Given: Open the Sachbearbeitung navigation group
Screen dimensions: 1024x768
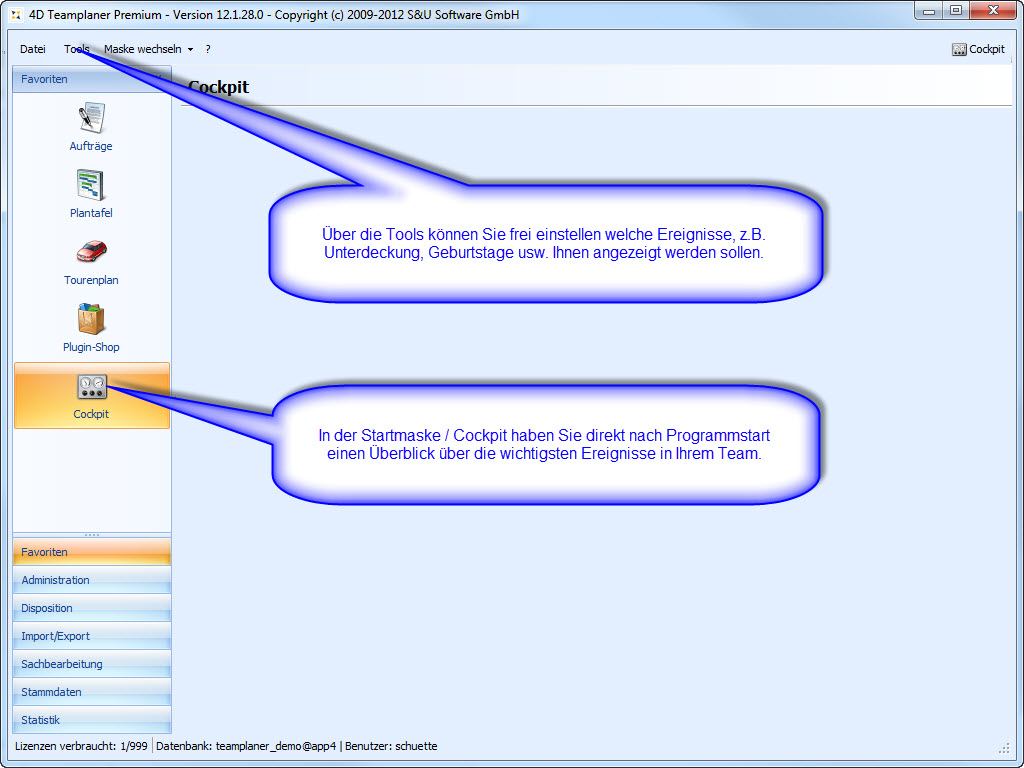Looking at the screenshot, I should 91,664.
